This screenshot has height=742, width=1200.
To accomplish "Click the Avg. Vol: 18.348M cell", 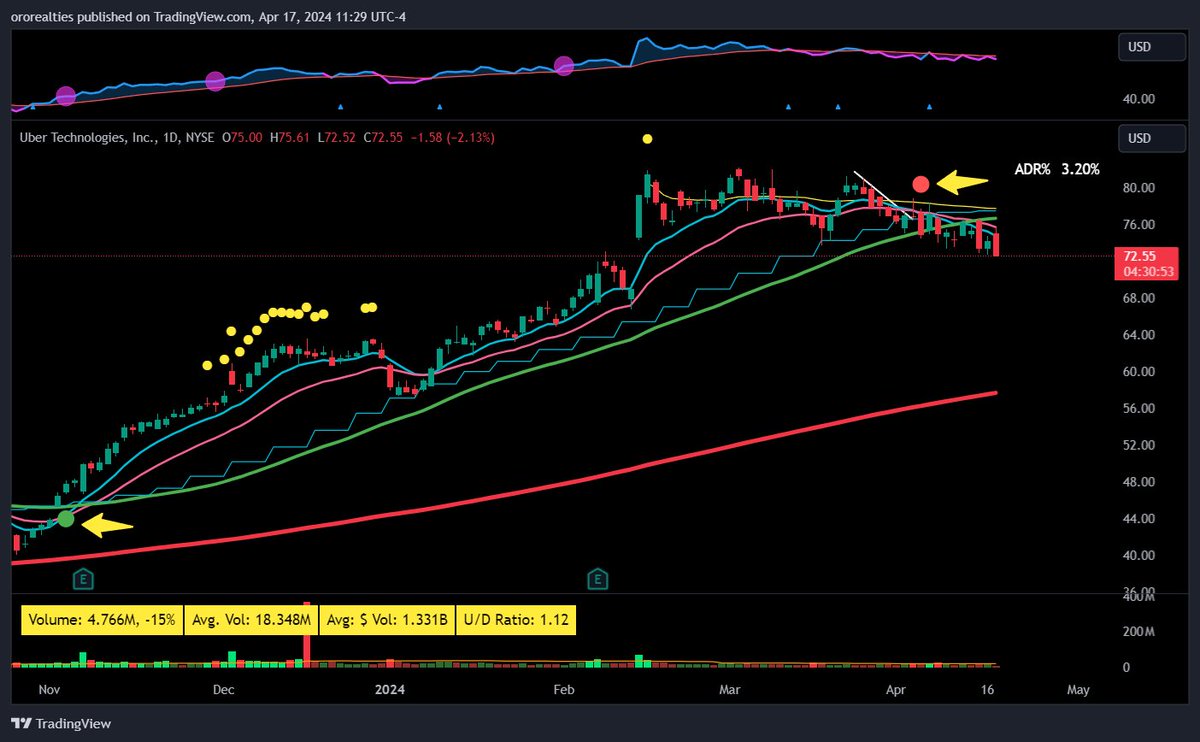I will (251, 620).
